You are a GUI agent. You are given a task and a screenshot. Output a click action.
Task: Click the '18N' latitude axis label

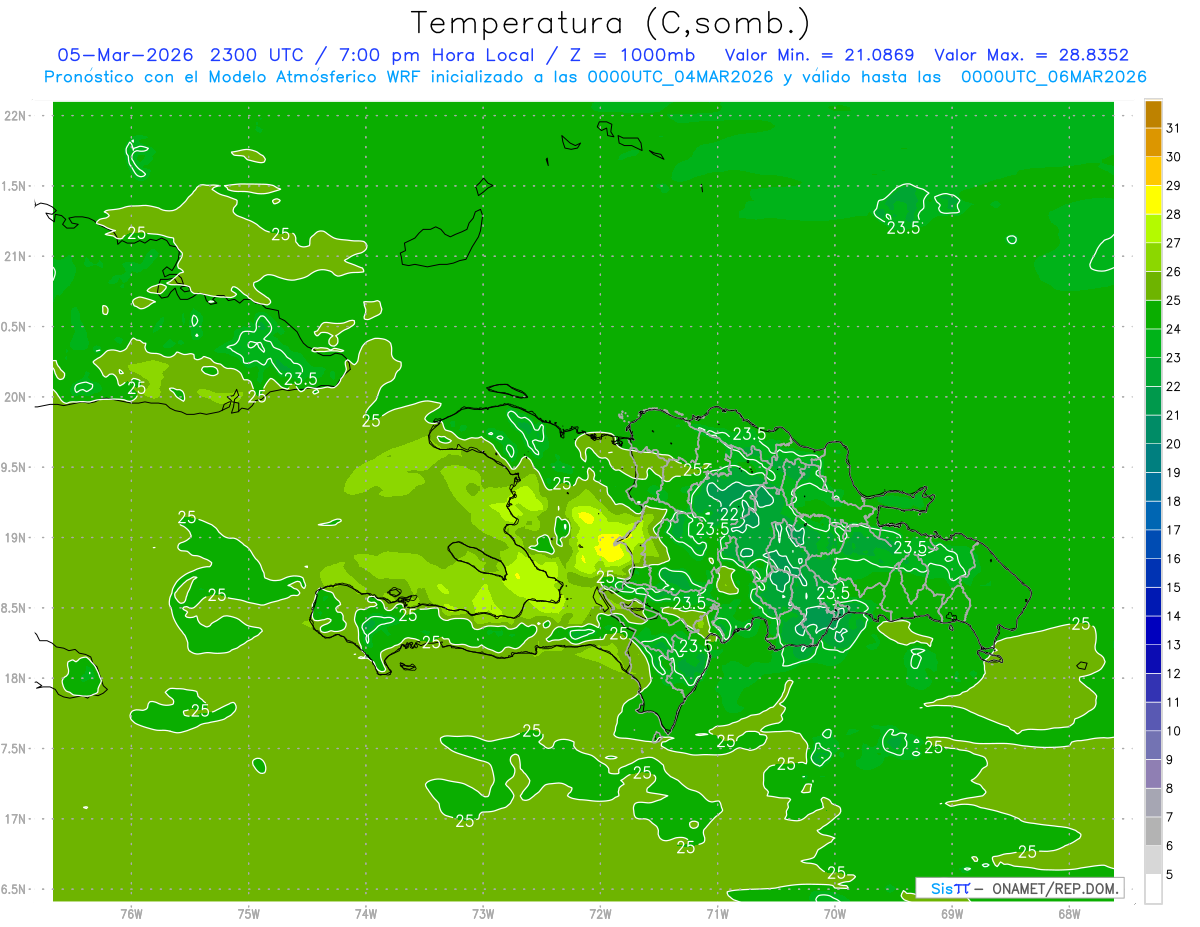[x=17, y=678]
